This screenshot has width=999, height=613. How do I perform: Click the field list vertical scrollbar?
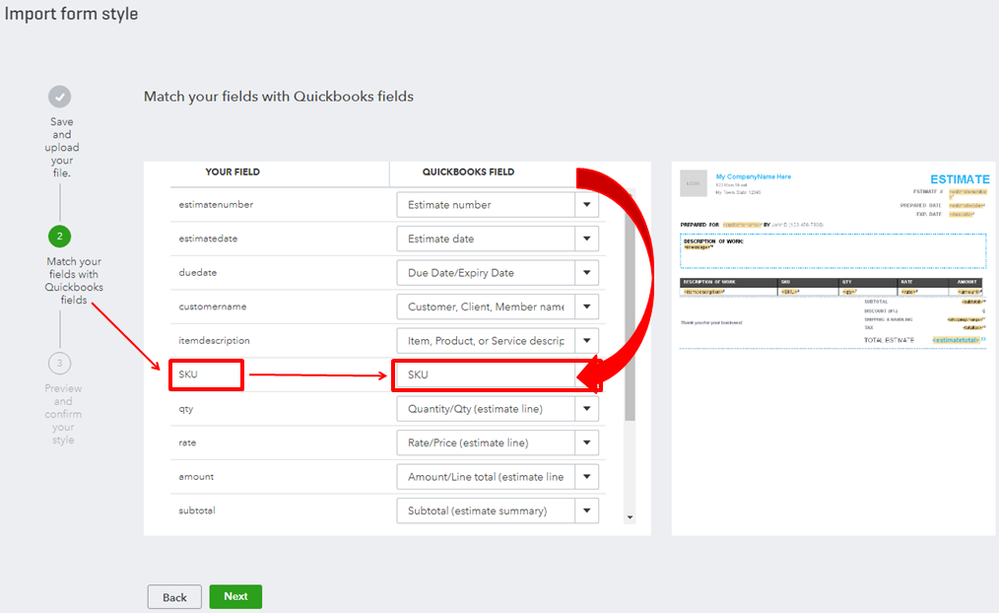(x=629, y=300)
